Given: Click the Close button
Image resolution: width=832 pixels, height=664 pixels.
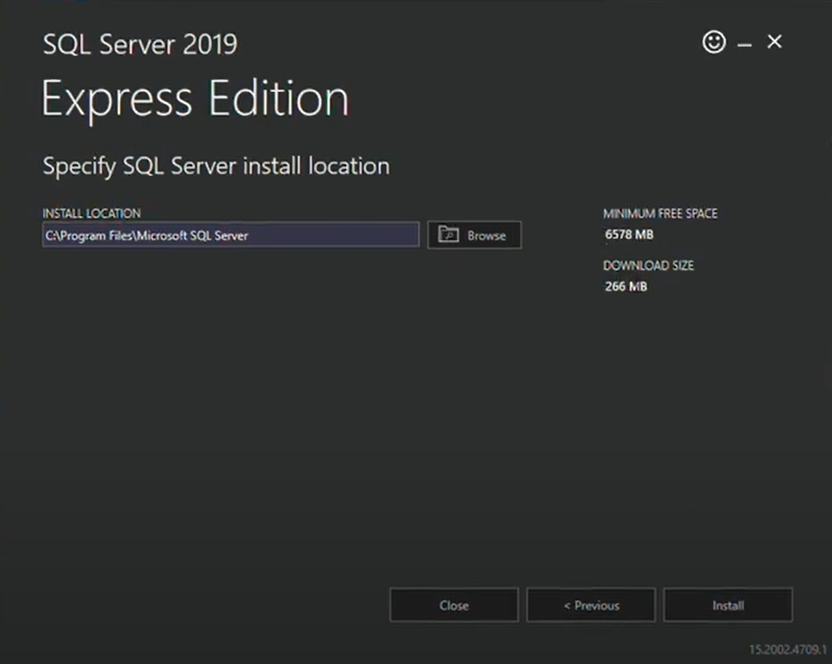Looking at the screenshot, I should pyautogui.click(x=454, y=605).
